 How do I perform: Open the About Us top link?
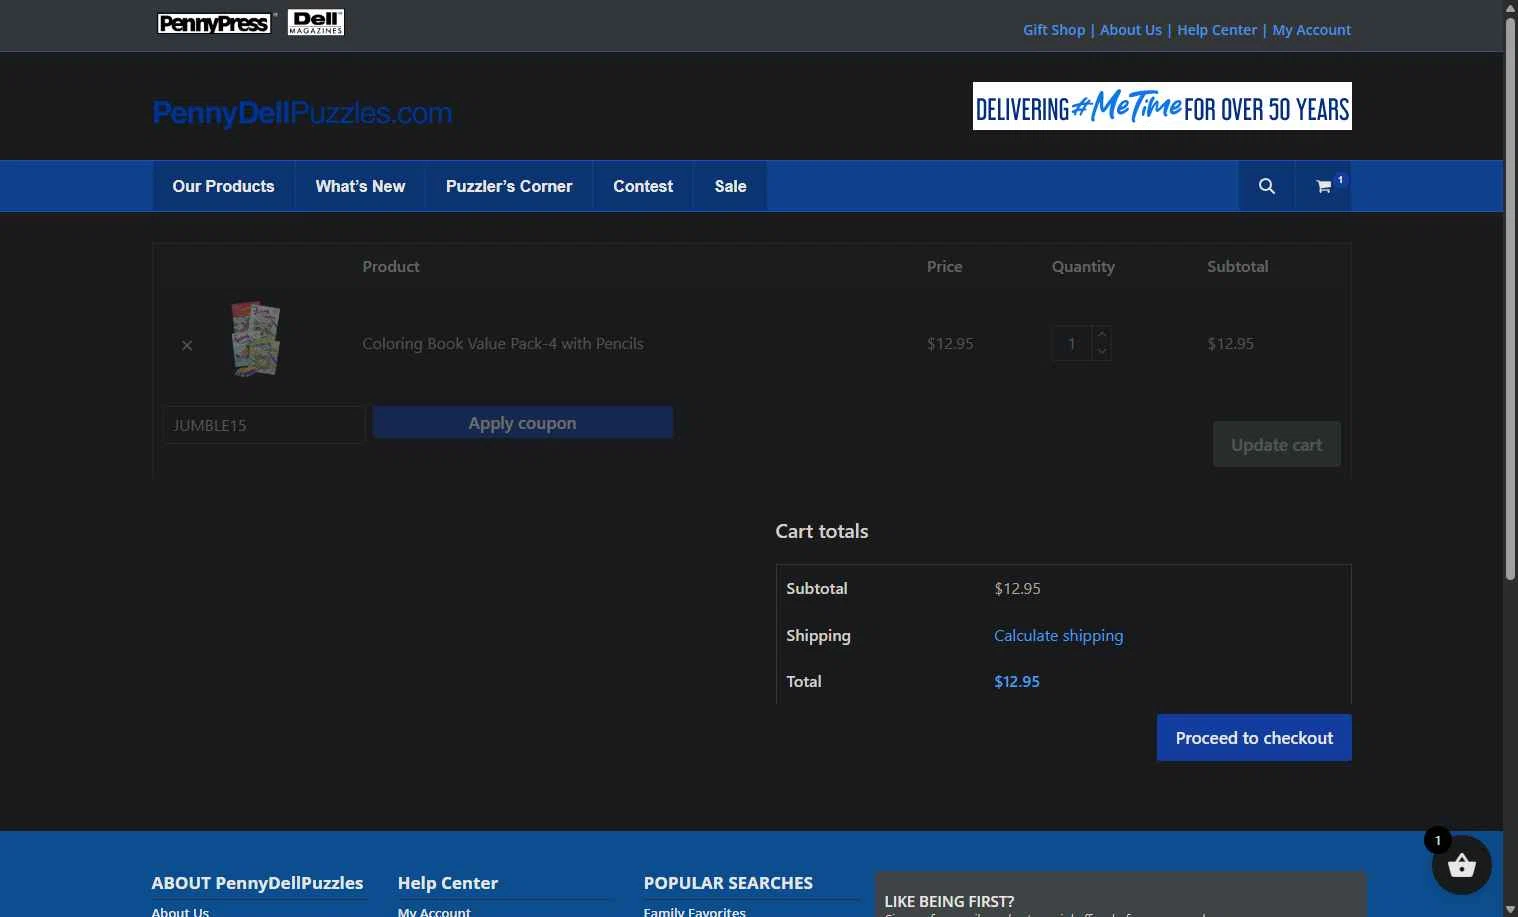point(1131,30)
